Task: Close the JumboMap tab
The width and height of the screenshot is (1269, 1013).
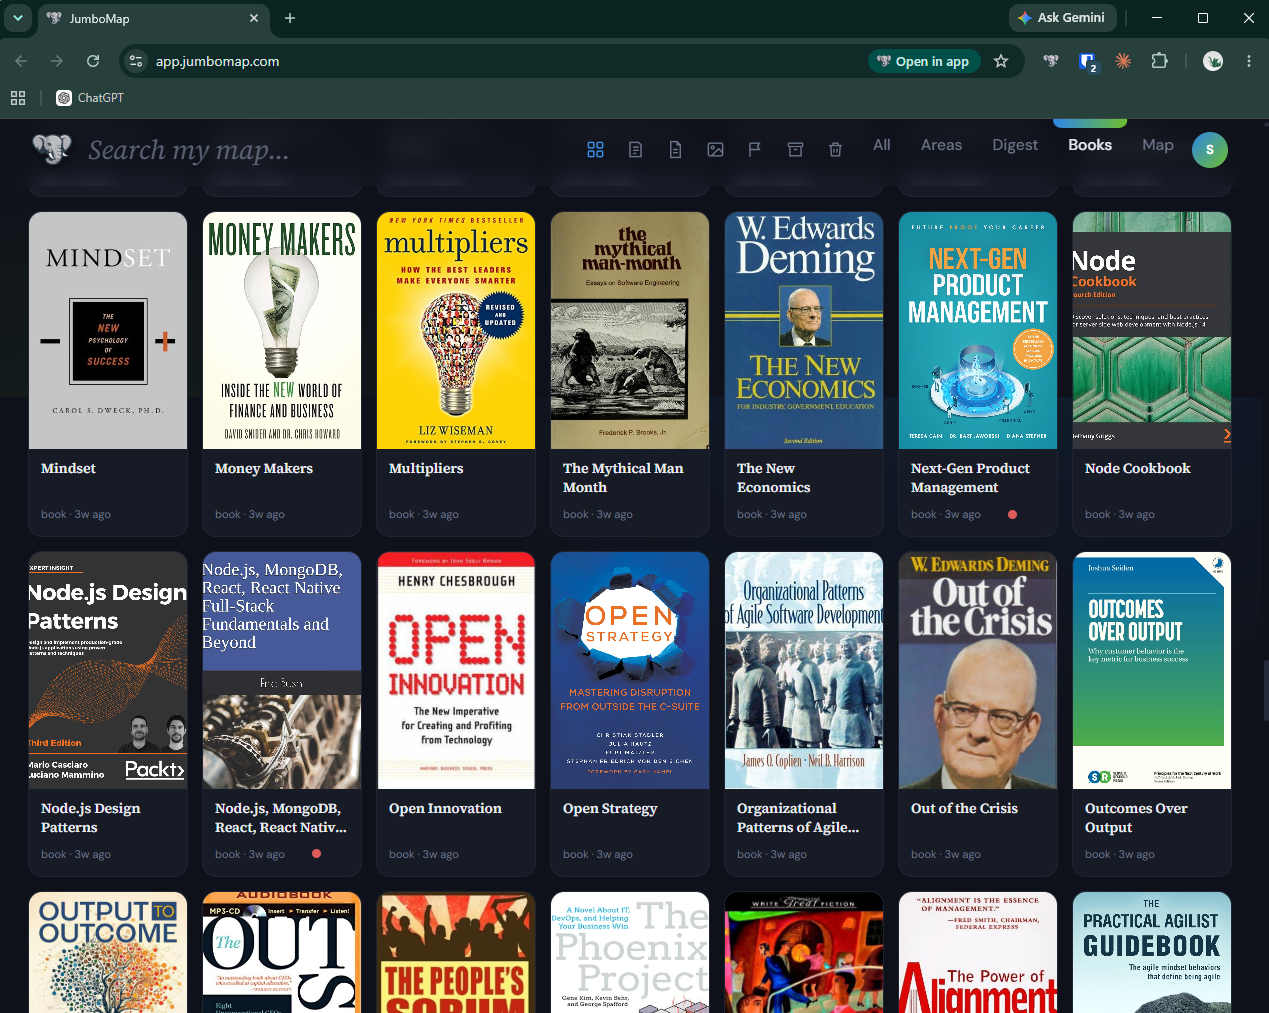Action: click(x=254, y=18)
